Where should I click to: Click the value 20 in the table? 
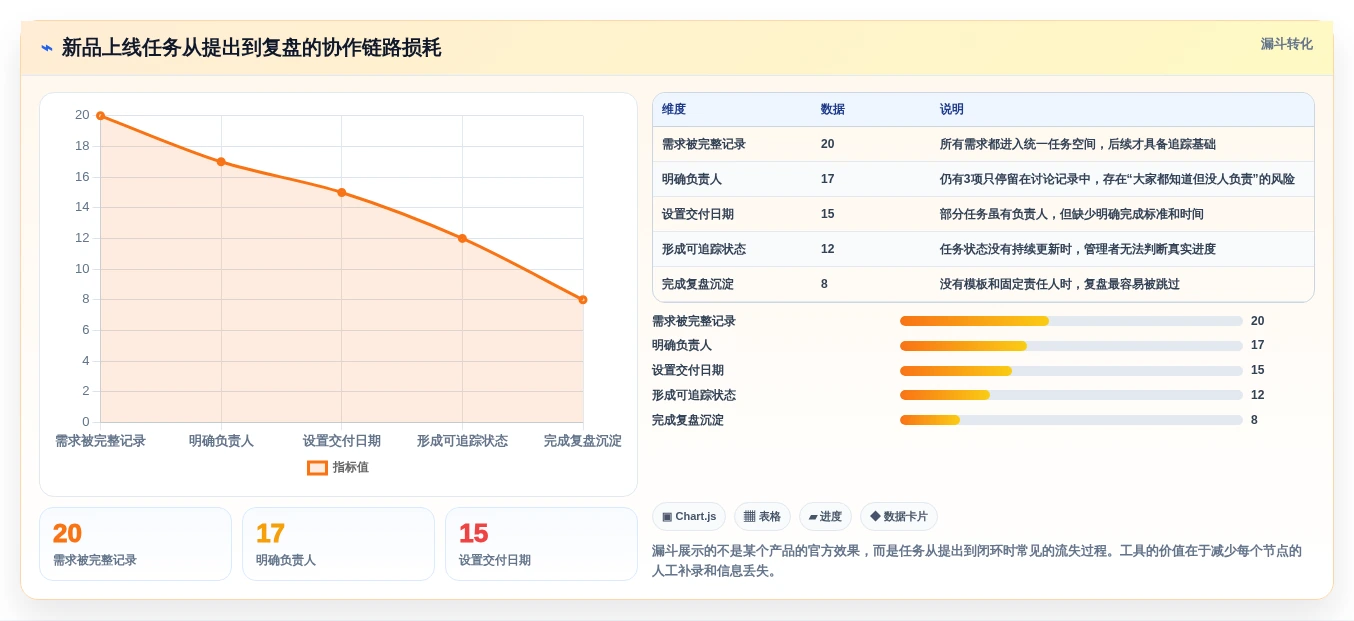click(828, 144)
